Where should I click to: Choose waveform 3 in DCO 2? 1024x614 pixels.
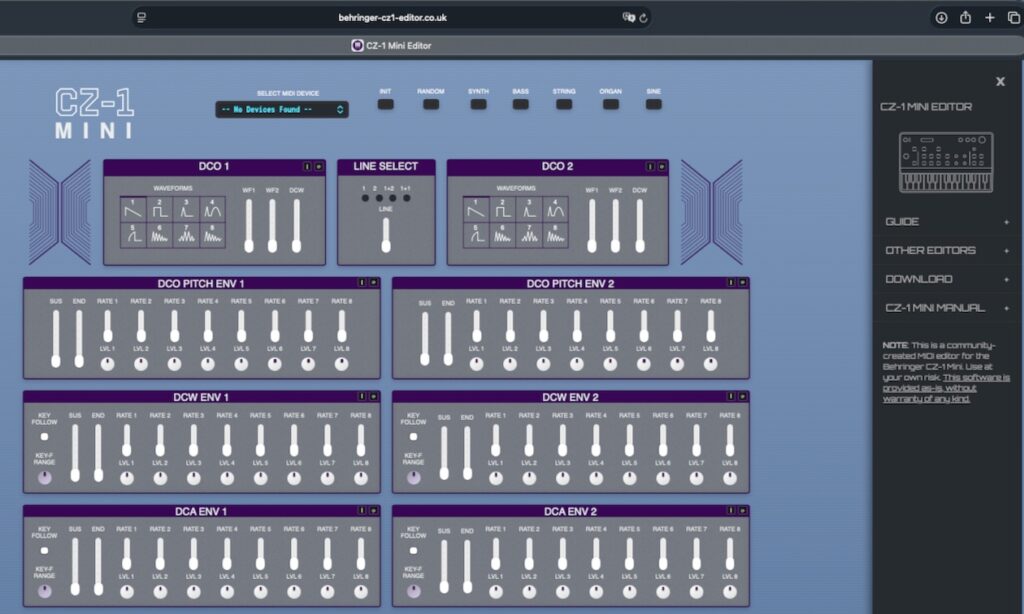(x=530, y=210)
